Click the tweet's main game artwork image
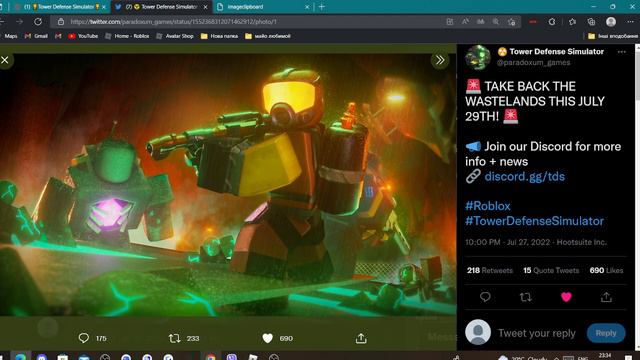Image resolution: width=640 pixels, height=360 pixels. point(228,184)
